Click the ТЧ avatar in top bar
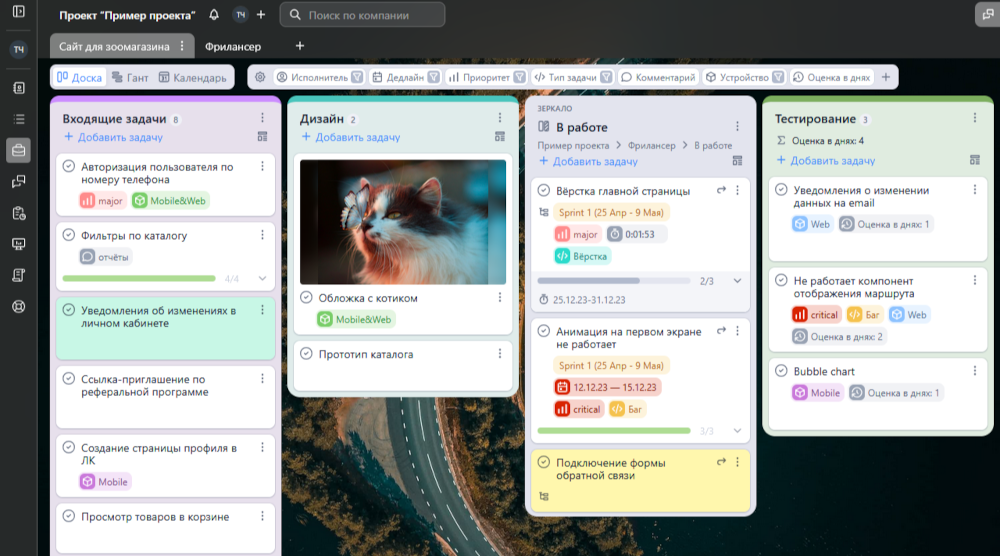Image resolution: width=1000 pixels, height=556 pixels. [x=240, y=15]
